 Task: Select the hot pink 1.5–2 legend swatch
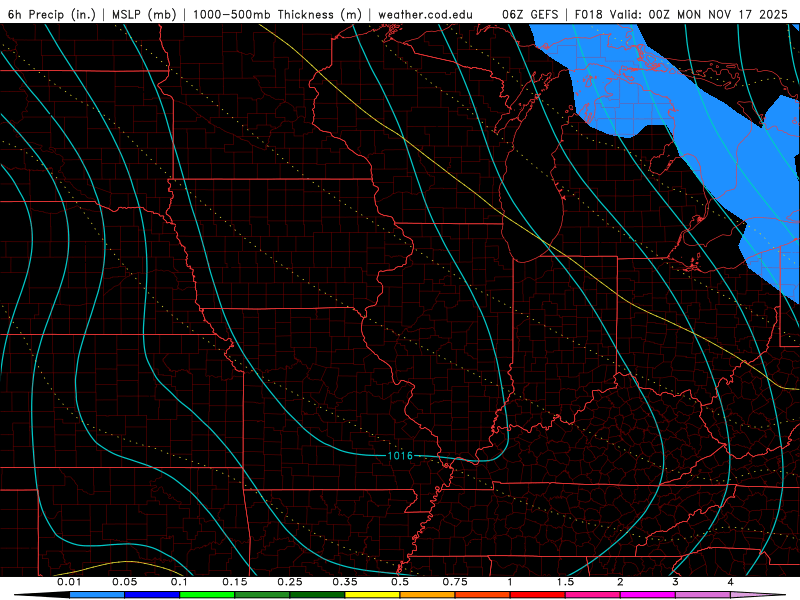[593, 595]
